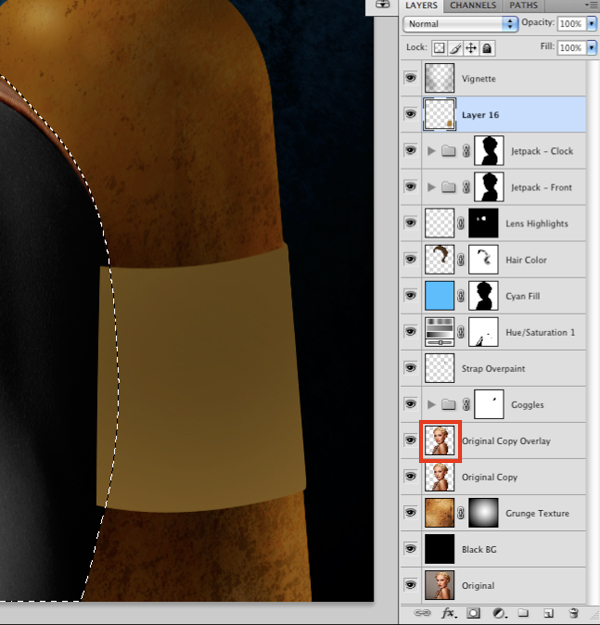600x625 pixels.
Task: Hide the Cyan Fill layer
Action: [x=410, y=295]
